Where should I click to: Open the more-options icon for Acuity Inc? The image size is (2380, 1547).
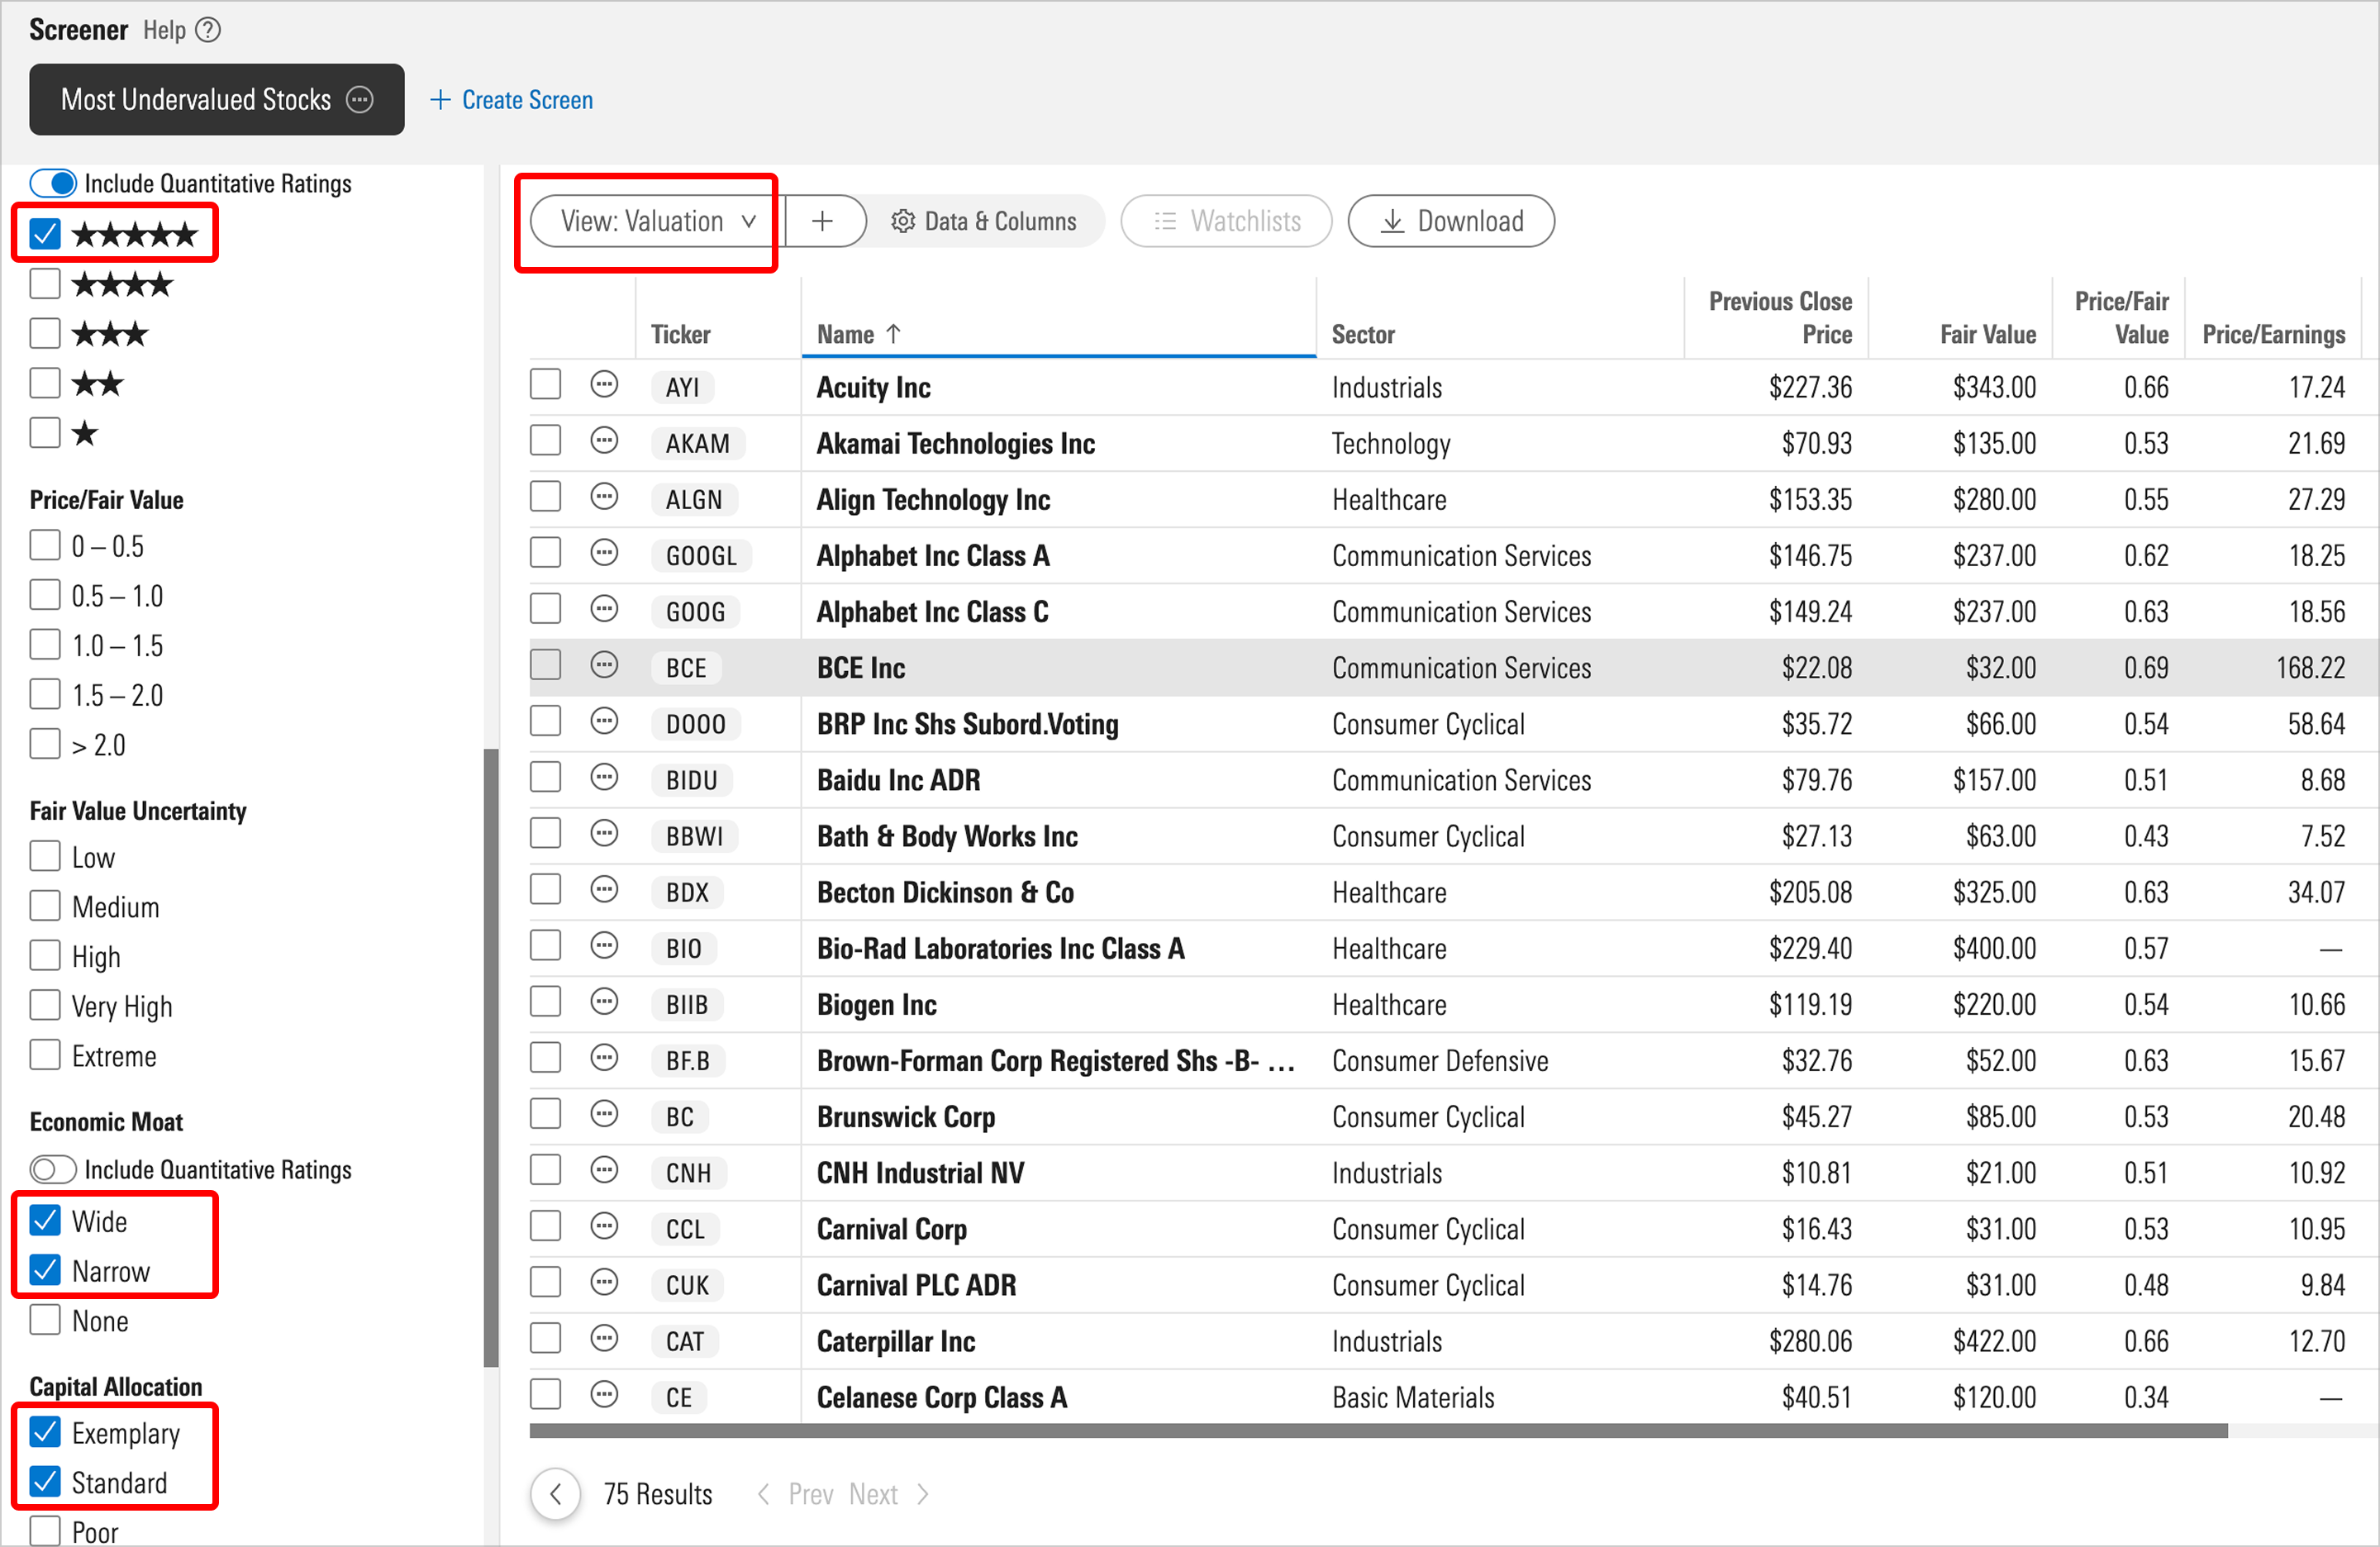tap(604, 385)
